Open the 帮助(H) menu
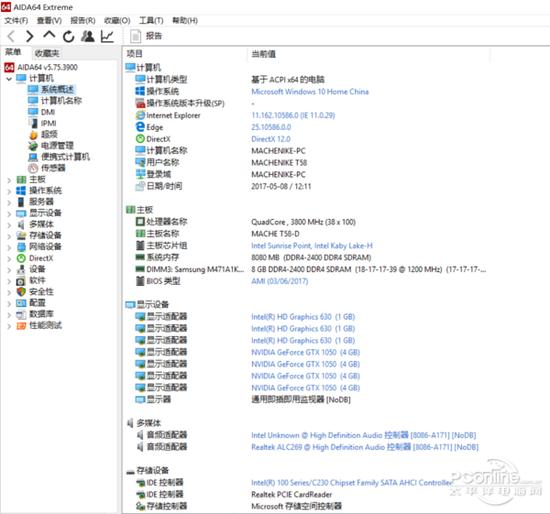The width and height of the screenshot is (550, 514). pos(185,20)
